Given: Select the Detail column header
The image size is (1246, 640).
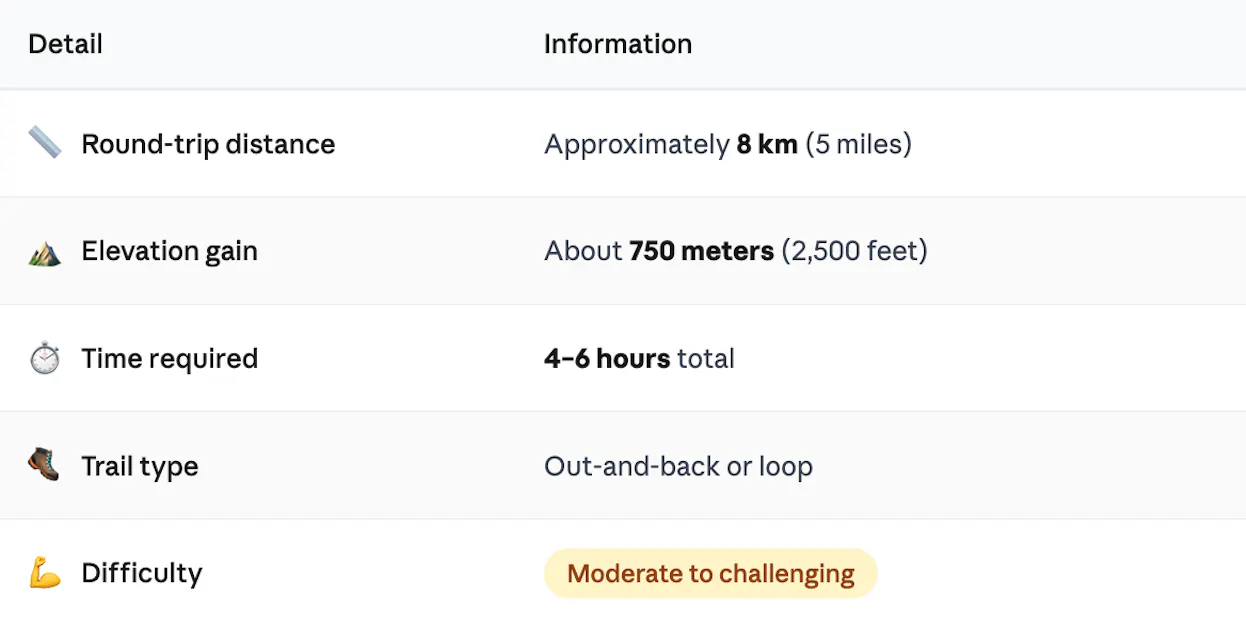Looking at the screenshot, I should tap(65, 44).
